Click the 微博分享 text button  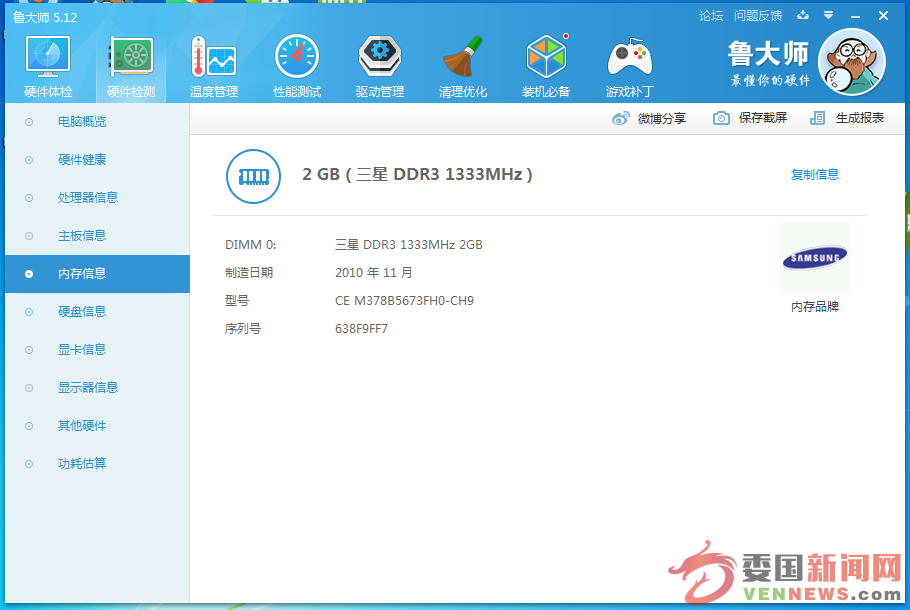coord(662,118)
